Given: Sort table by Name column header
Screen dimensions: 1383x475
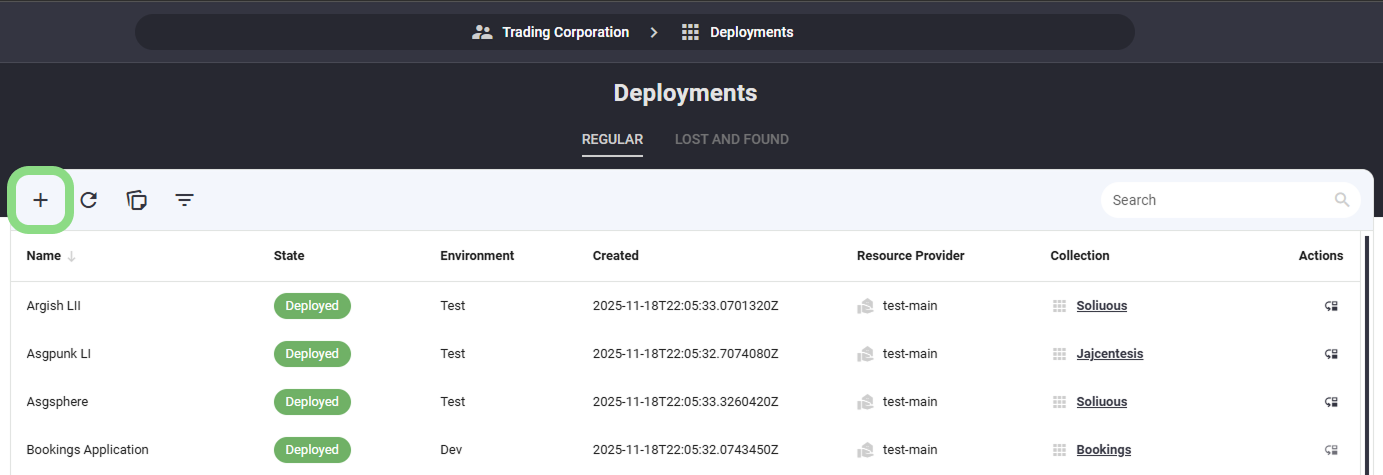Looking at the screenshot, I should click(x=44, y=256).
